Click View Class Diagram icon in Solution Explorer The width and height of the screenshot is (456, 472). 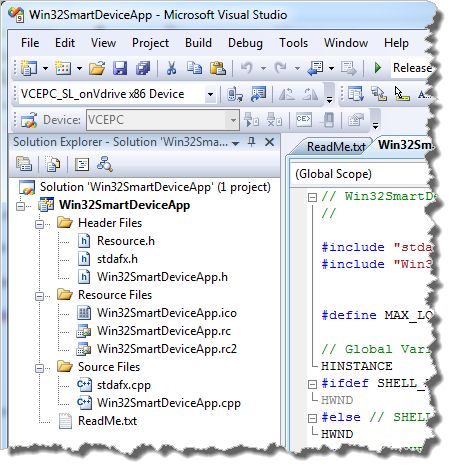pyautogui.click(x=105, y=164)
